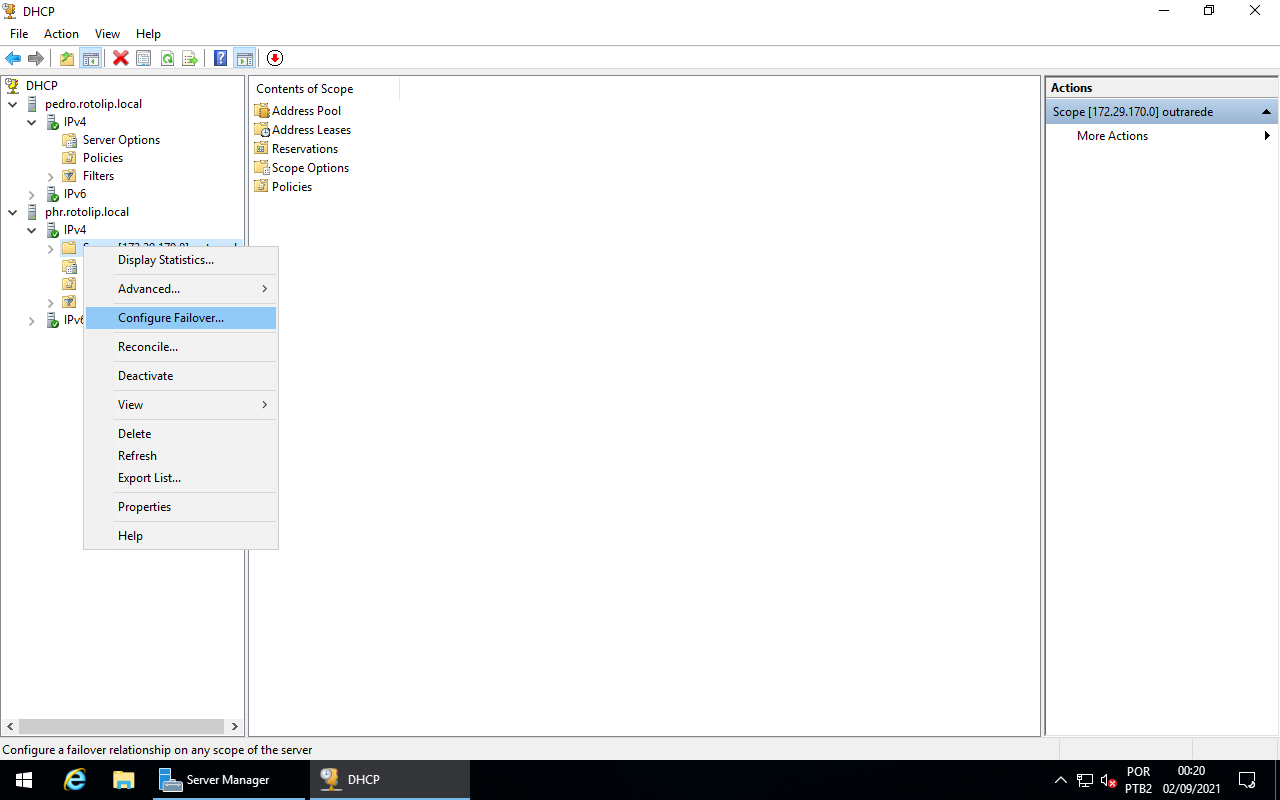
Task: Open the Action menu
Action: 61,33
